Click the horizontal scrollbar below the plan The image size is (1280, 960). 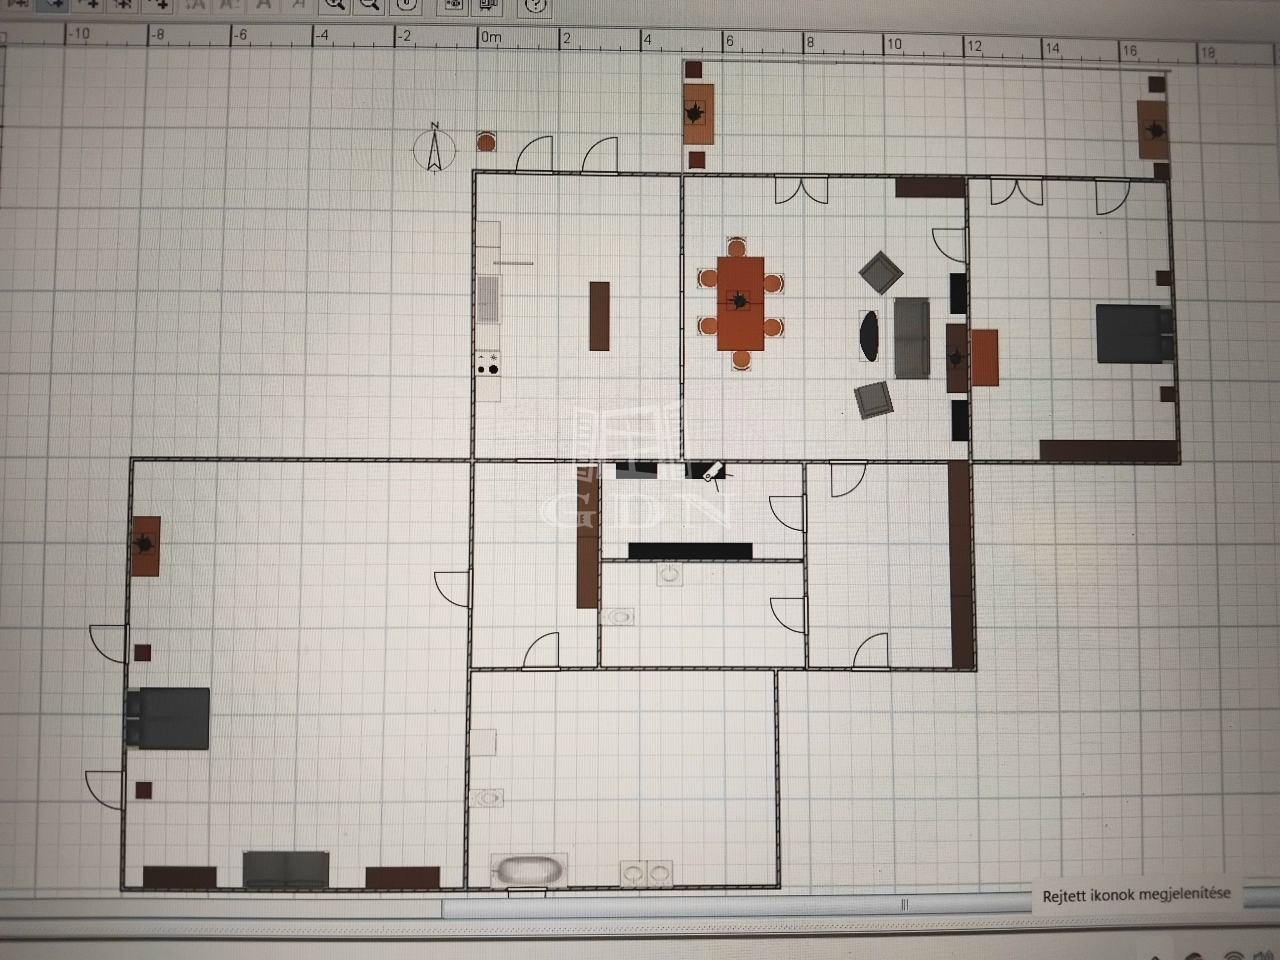pyautogui.click(x=736, y=906)
